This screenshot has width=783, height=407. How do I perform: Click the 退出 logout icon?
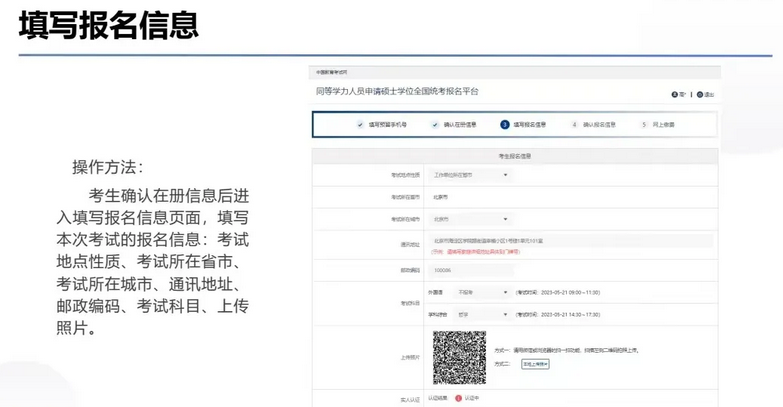tap(700, 94)
